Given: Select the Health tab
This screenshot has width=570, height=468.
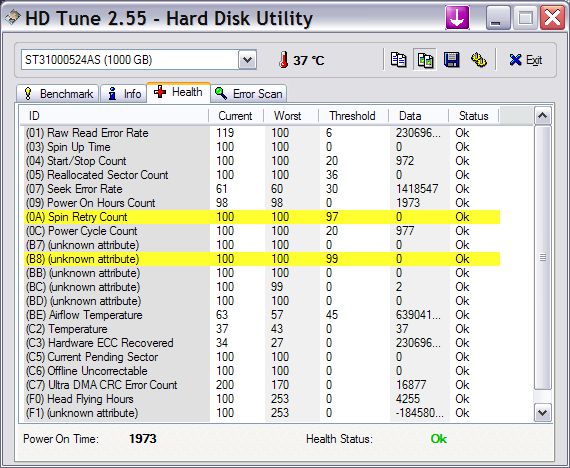Looking at the screenshot, I should [x=178, y=92].
